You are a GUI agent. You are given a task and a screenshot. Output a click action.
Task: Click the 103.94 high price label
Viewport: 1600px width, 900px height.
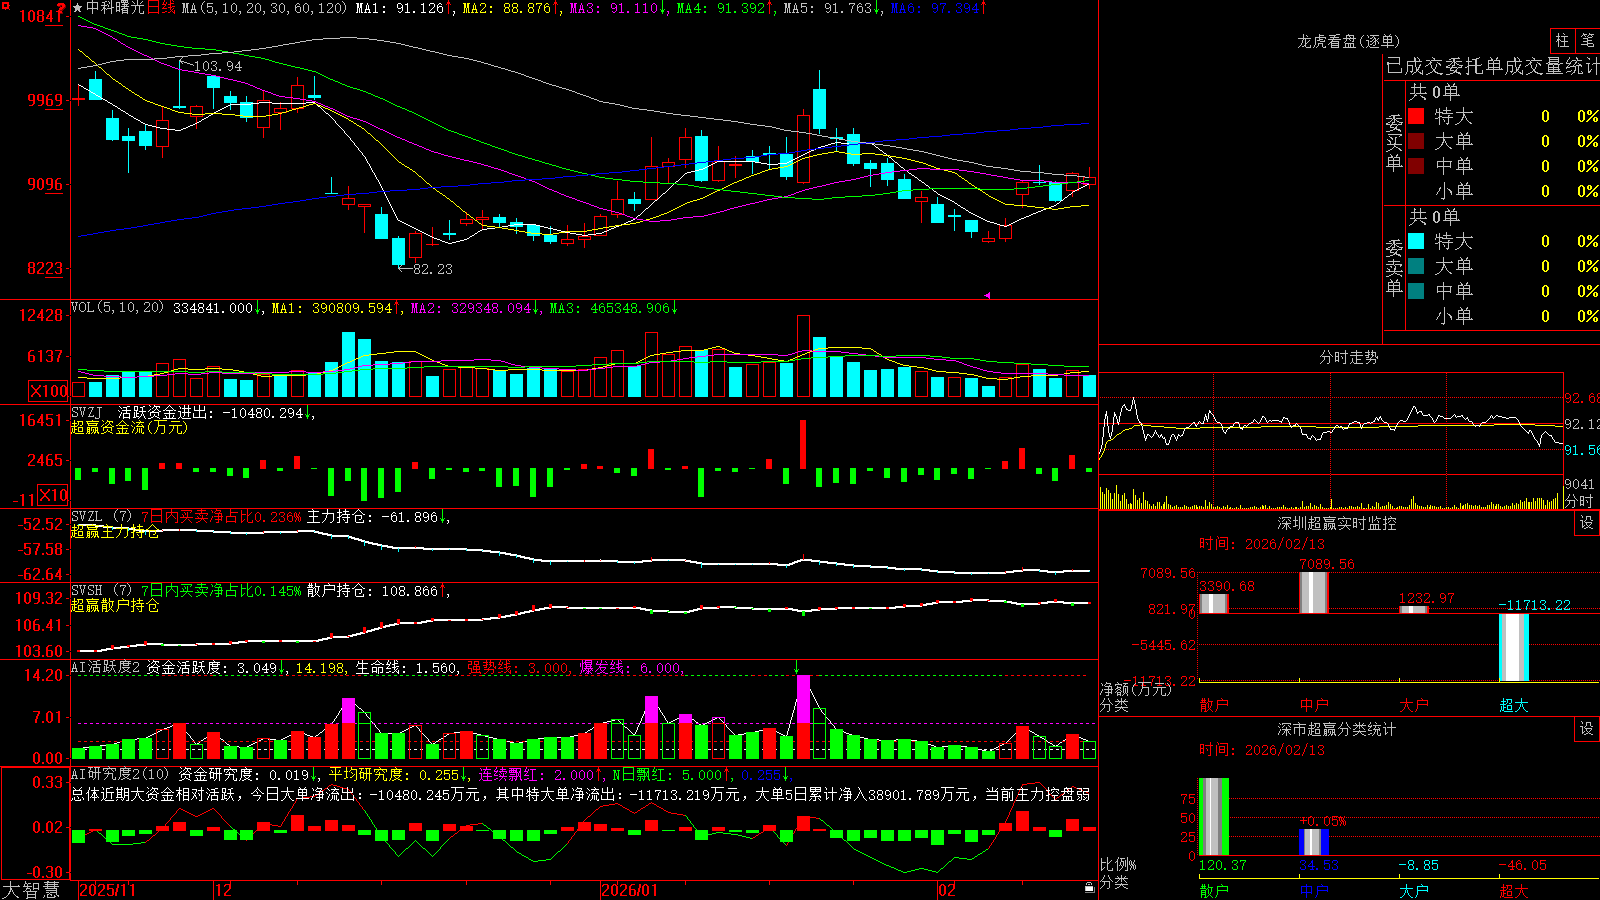(x=217, y=66)
